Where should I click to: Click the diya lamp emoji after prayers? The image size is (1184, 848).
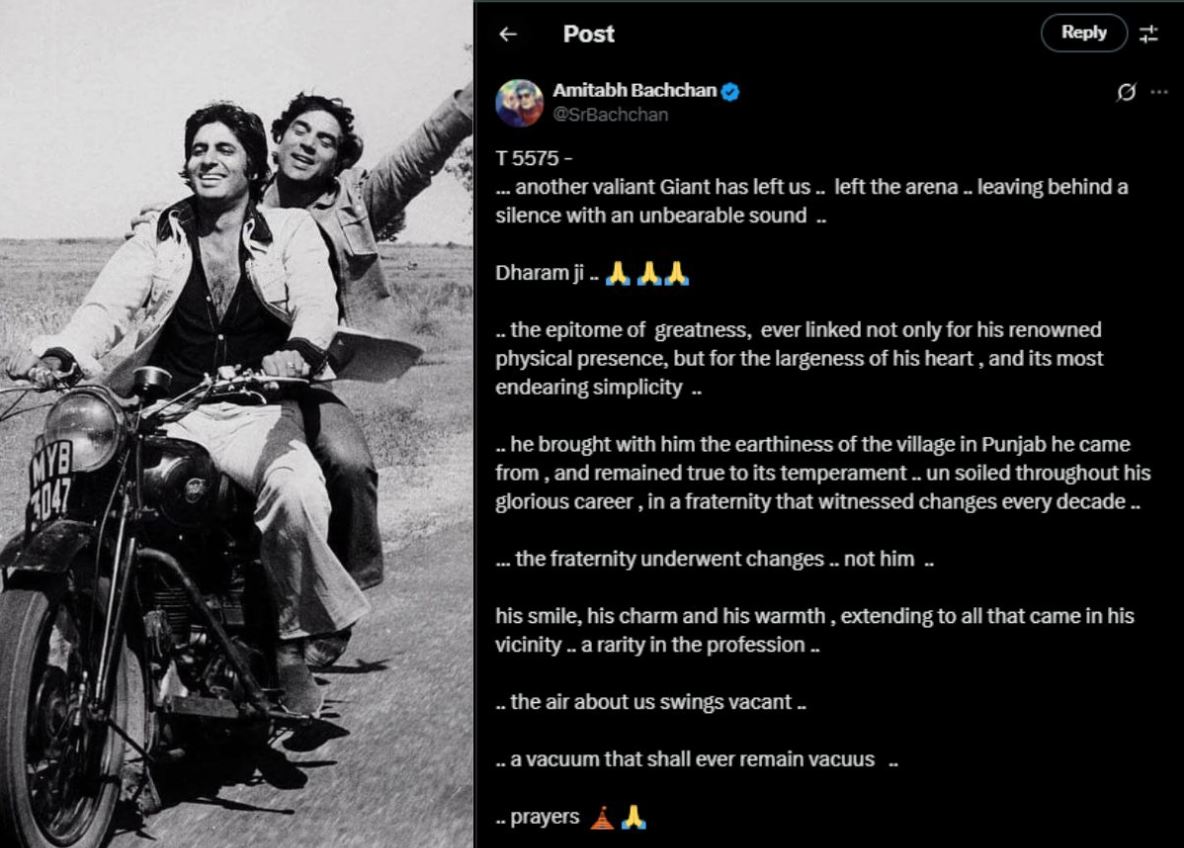tap(600, 818)
